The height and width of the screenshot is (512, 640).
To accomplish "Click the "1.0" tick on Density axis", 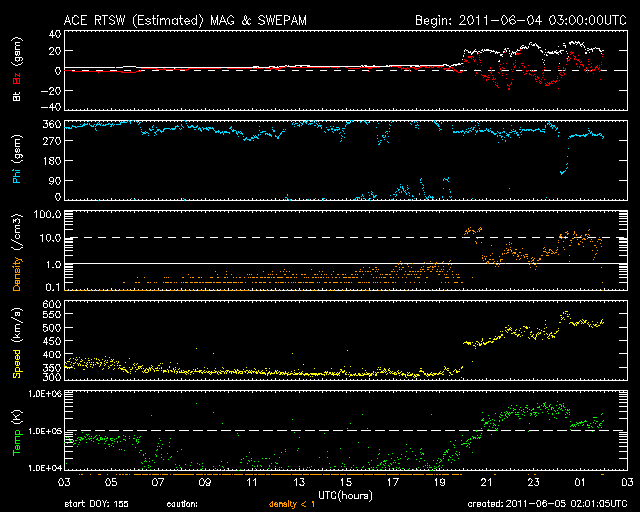I will tap(53, 265).
